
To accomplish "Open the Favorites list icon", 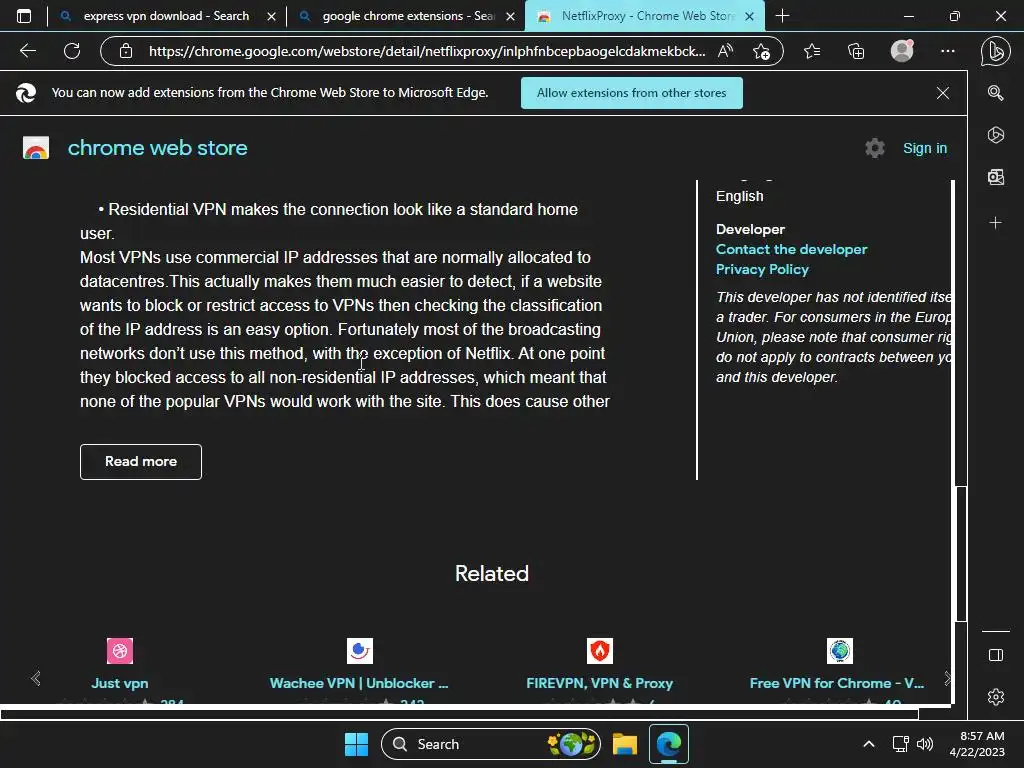I will (812, 51).
